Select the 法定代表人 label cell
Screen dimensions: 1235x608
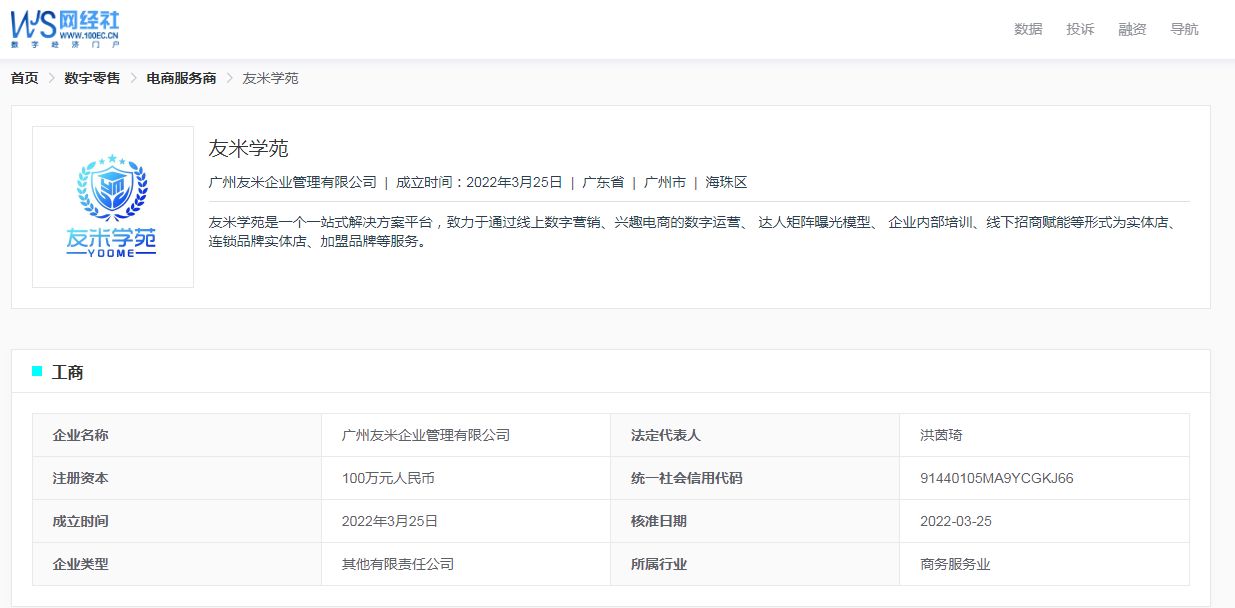click(755, 435)
